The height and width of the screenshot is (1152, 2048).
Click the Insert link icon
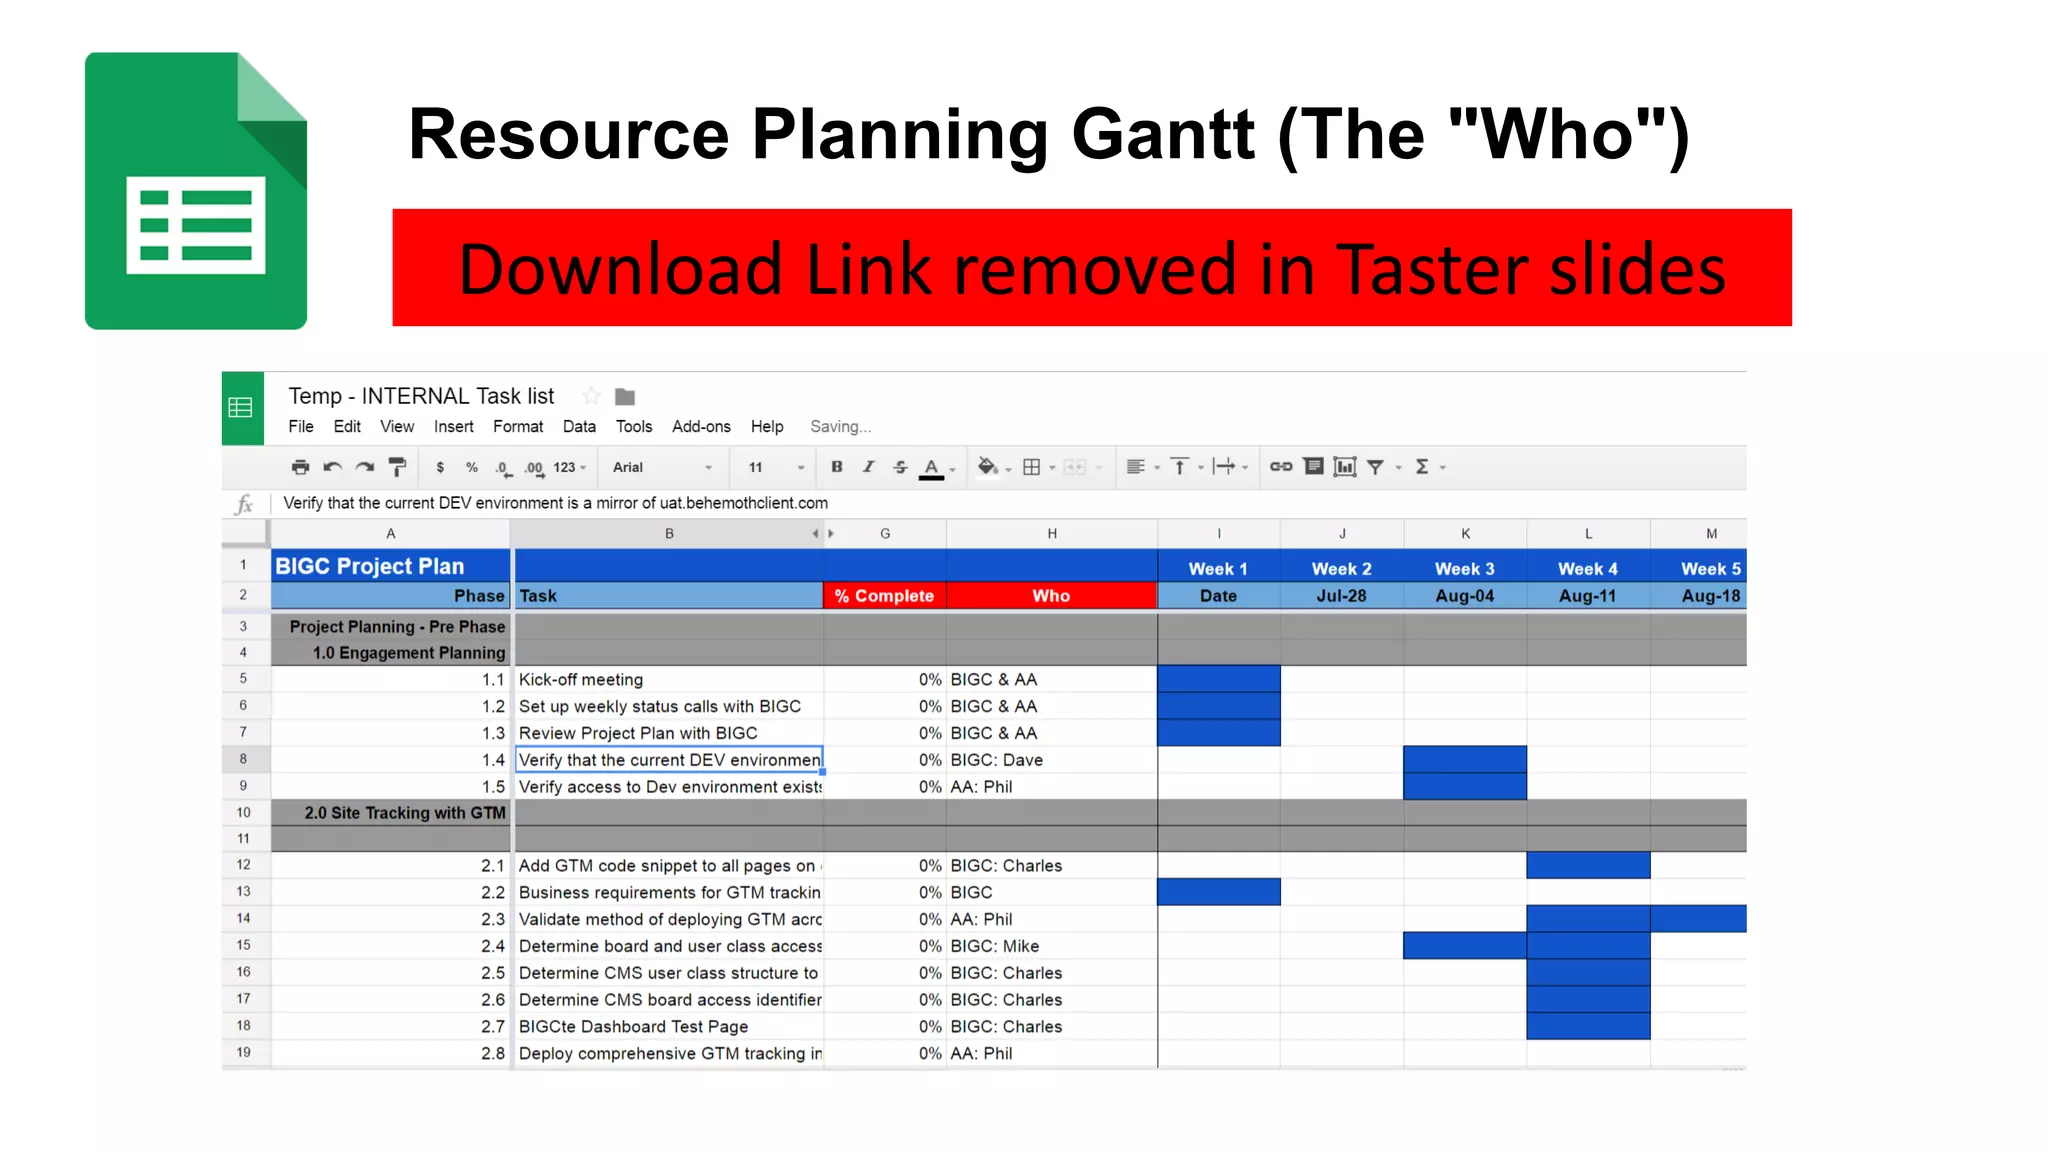coord(1281,467)
